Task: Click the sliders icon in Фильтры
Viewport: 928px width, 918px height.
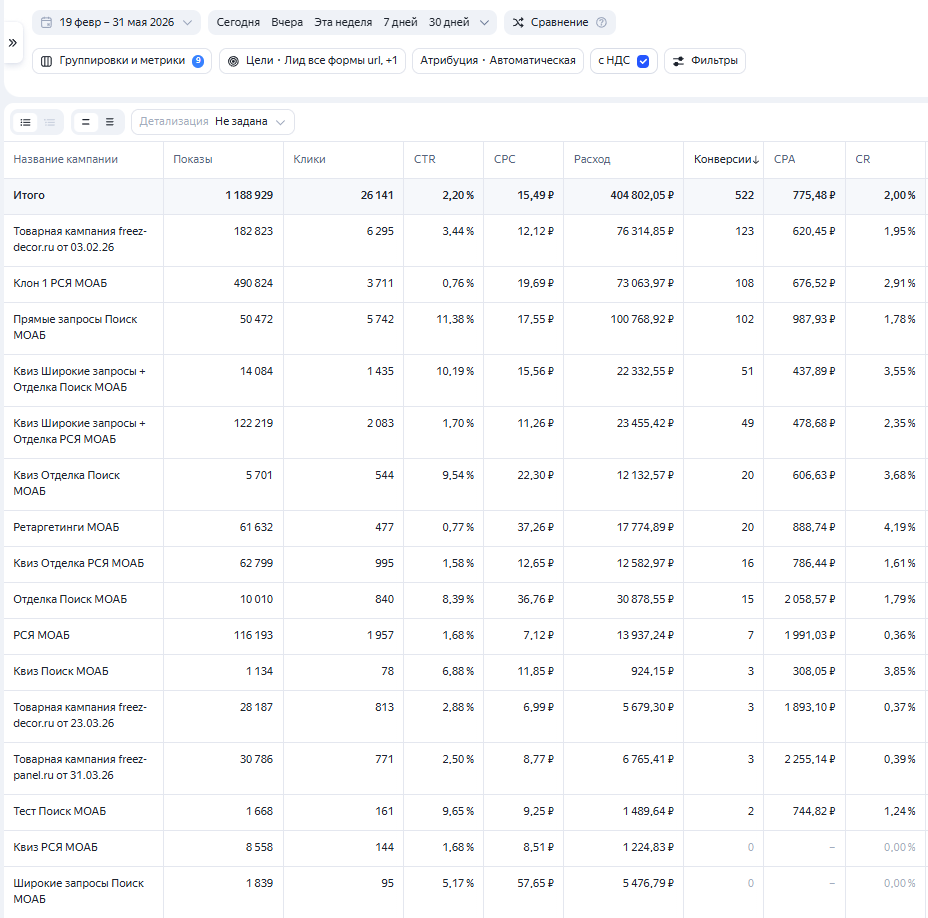Action: pos(678,61)
